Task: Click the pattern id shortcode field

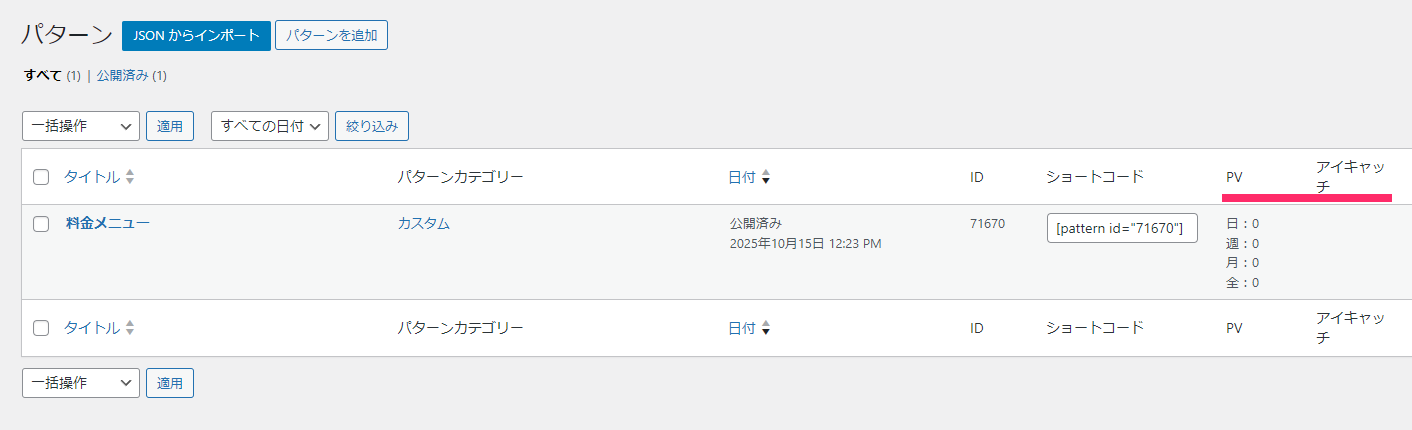Action: 1122,228
